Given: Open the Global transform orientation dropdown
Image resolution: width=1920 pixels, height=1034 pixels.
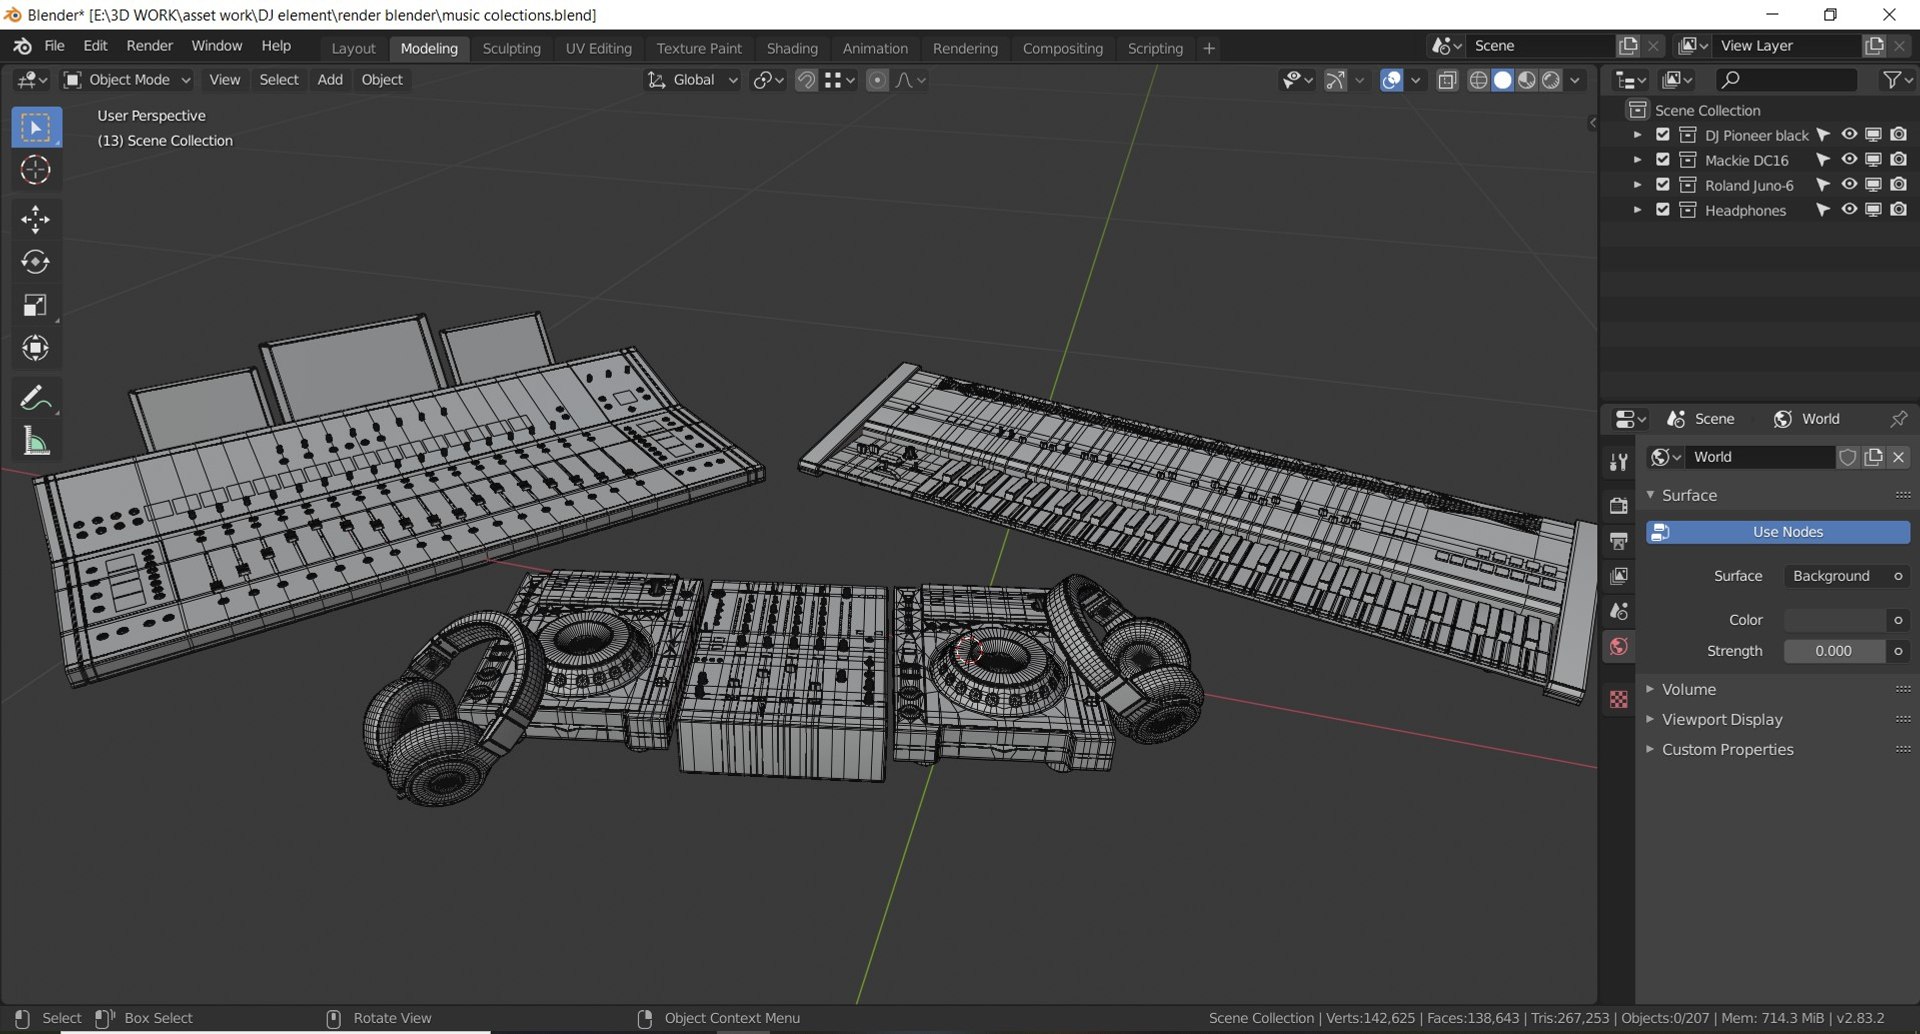Looking at the screenshot, I should tap(692, 80).
